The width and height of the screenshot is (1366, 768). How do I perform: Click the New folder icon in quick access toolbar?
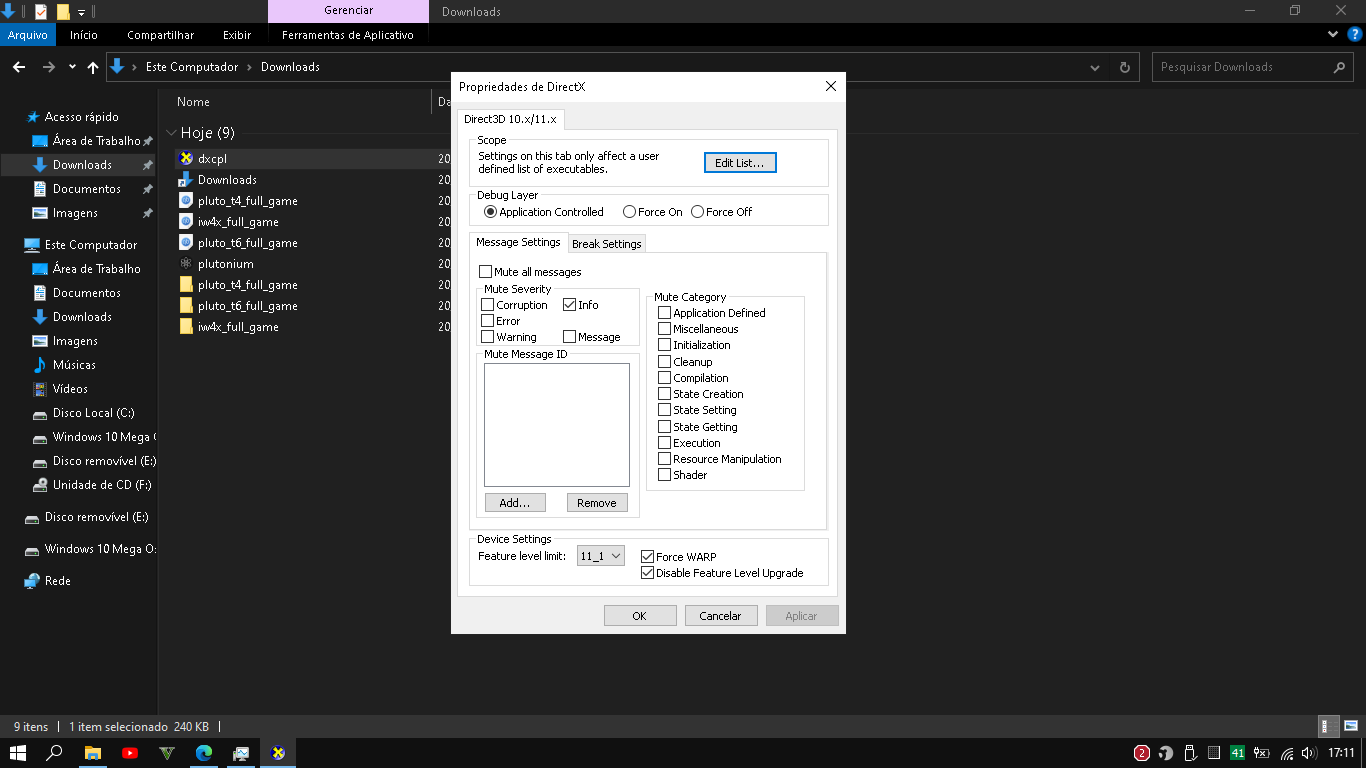click(63, 11)
